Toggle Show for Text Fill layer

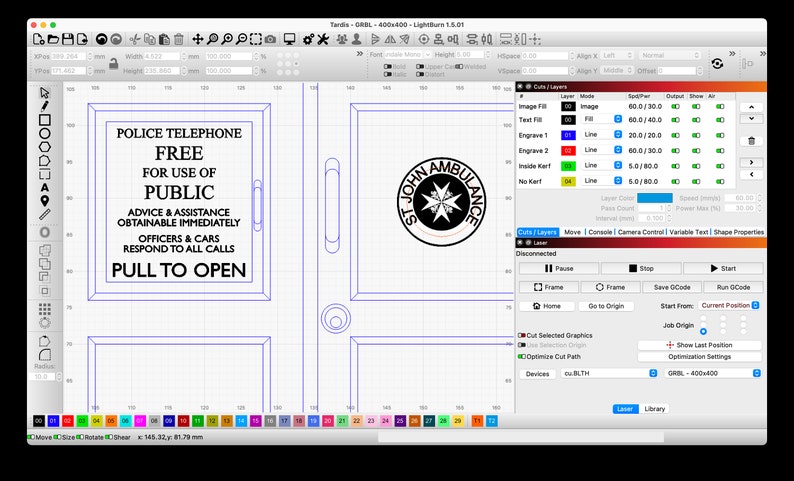click(x=696, y=120)
